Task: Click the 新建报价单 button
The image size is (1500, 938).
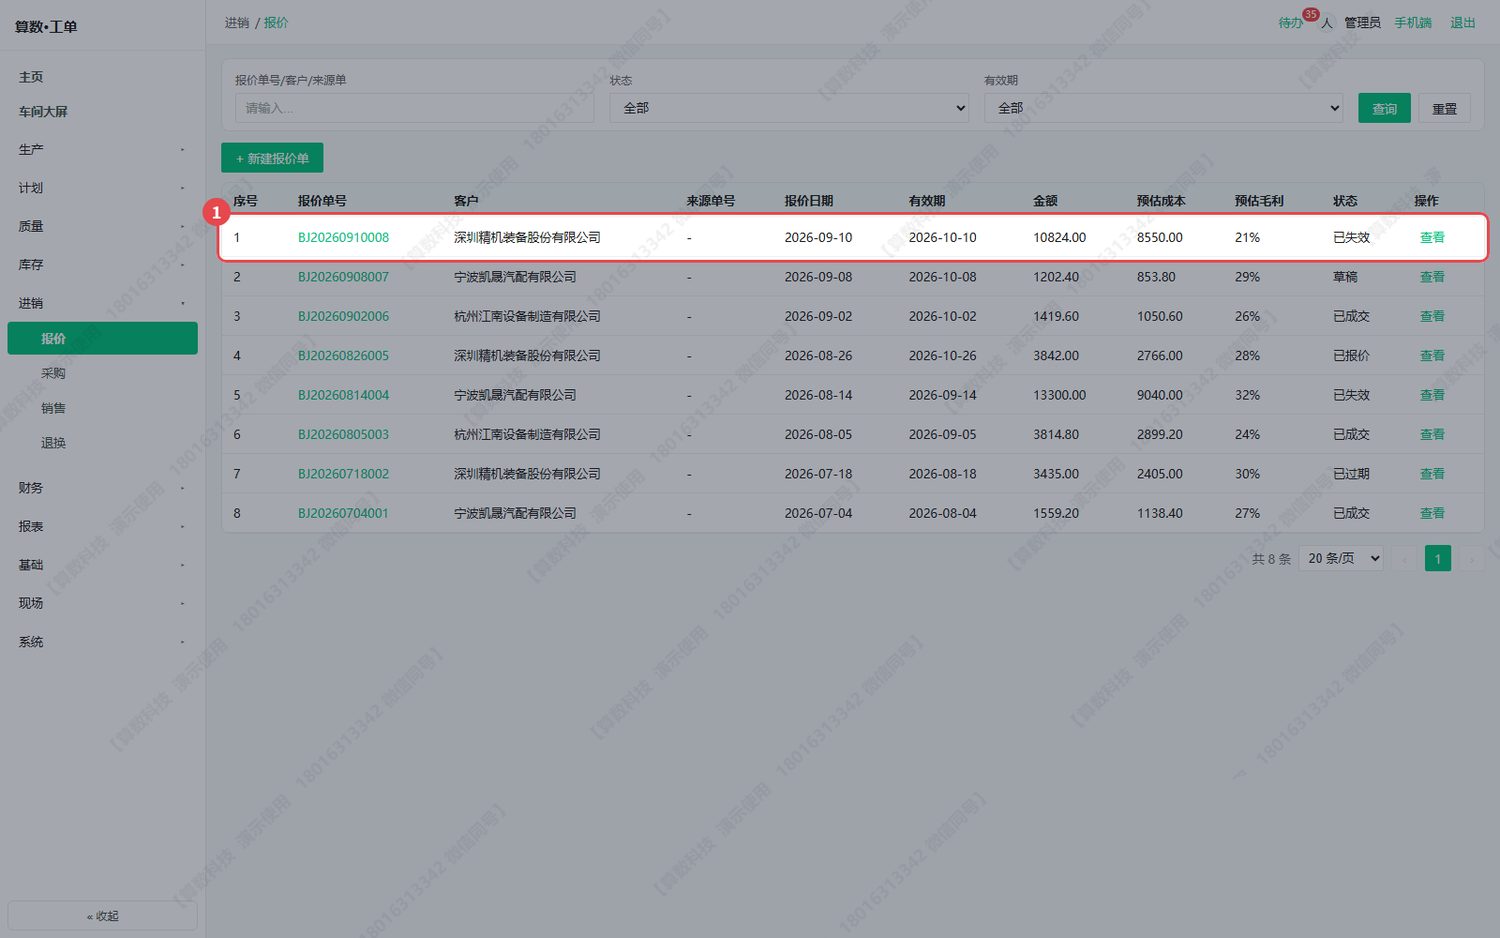Action: tap(272, 158)
